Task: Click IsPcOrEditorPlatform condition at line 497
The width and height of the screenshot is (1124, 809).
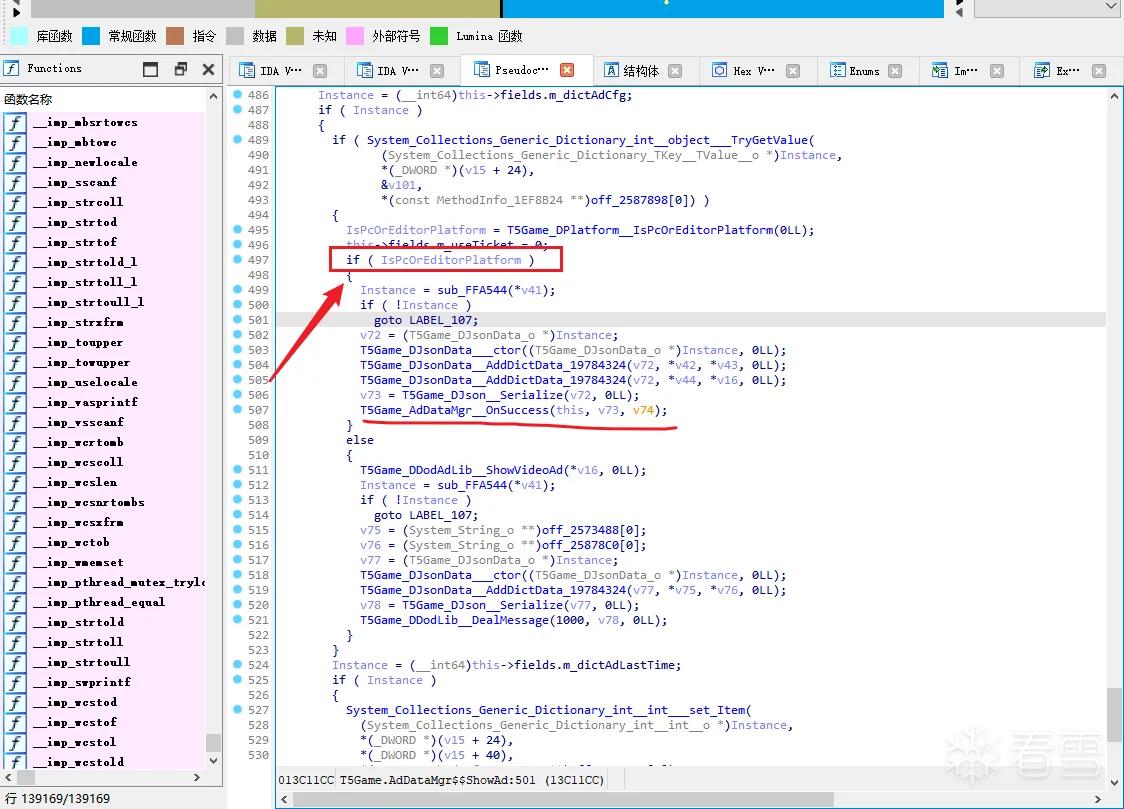Action: click(451, 260)
